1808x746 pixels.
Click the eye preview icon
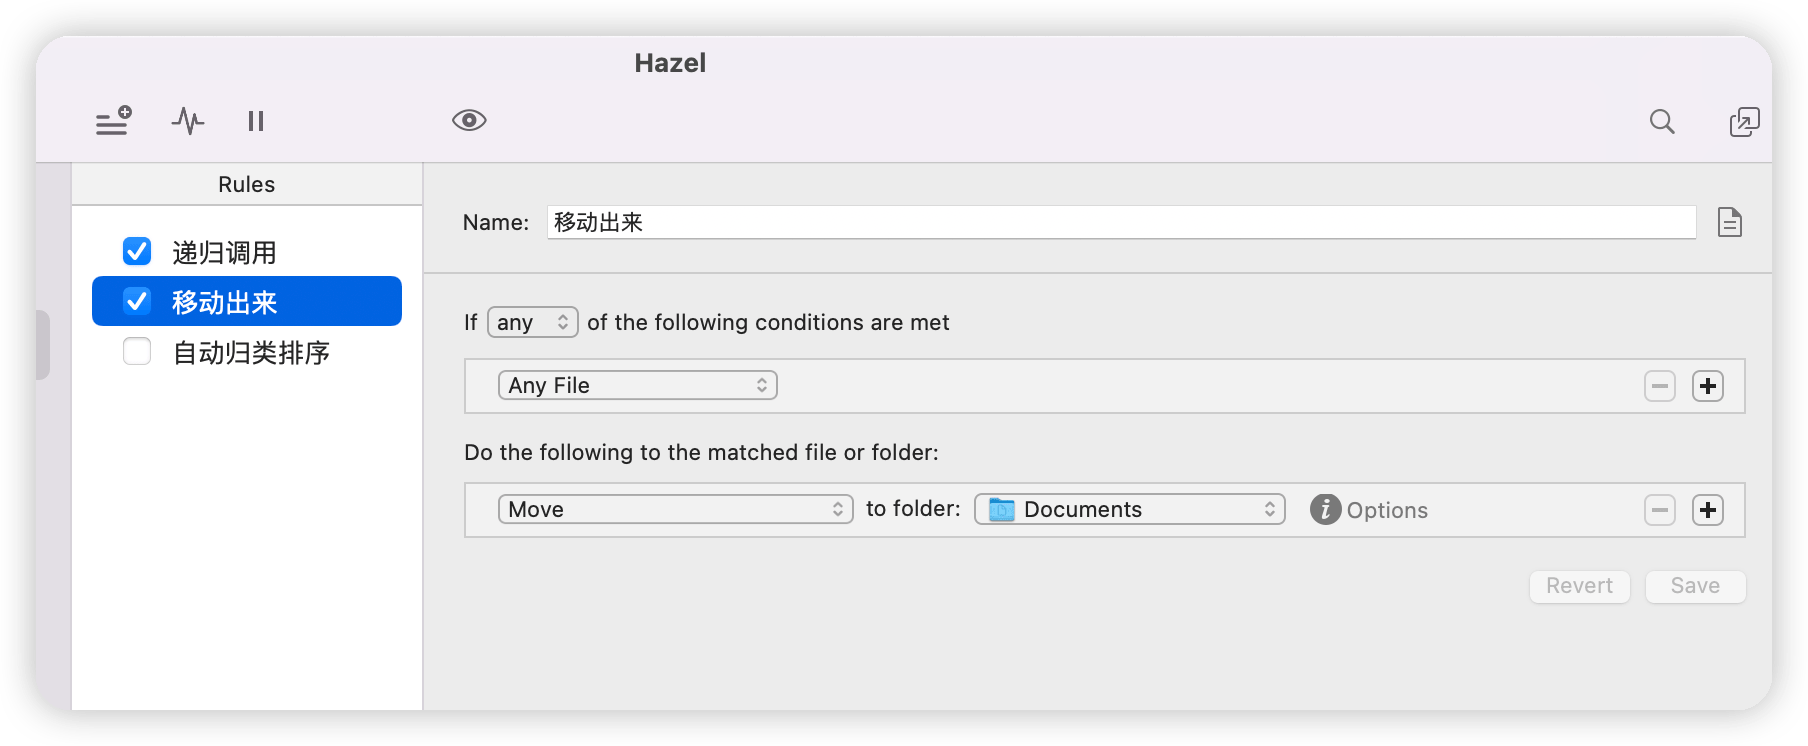pyautogui.click(x=469, y=121)
